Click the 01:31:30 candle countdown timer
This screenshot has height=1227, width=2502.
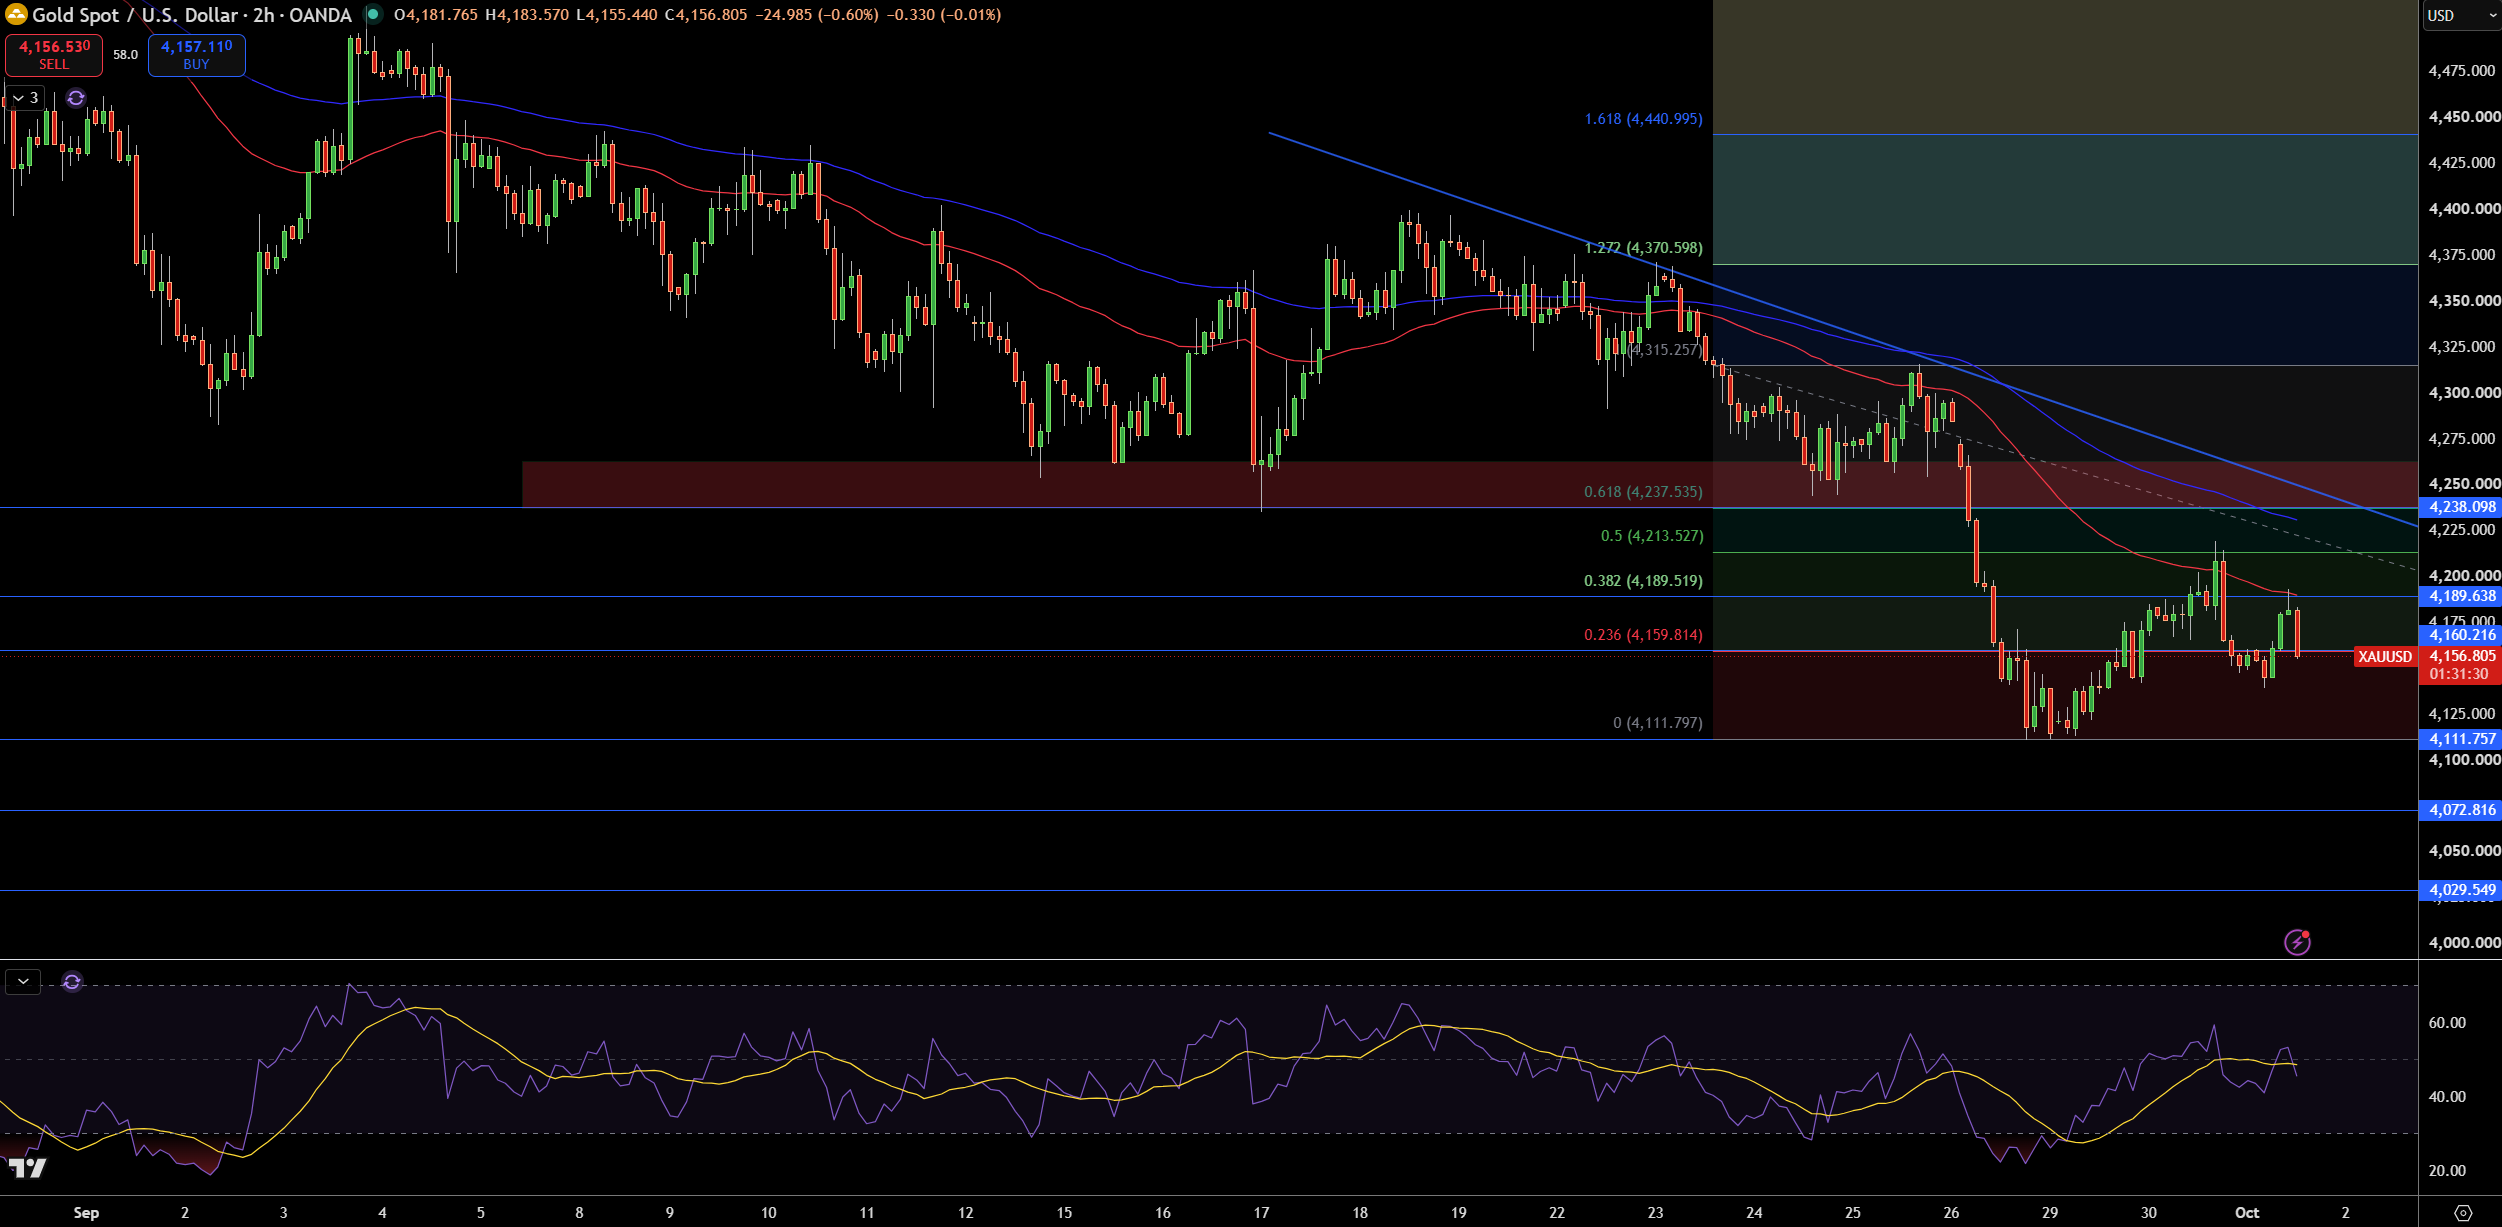[x=2459, y=675]
